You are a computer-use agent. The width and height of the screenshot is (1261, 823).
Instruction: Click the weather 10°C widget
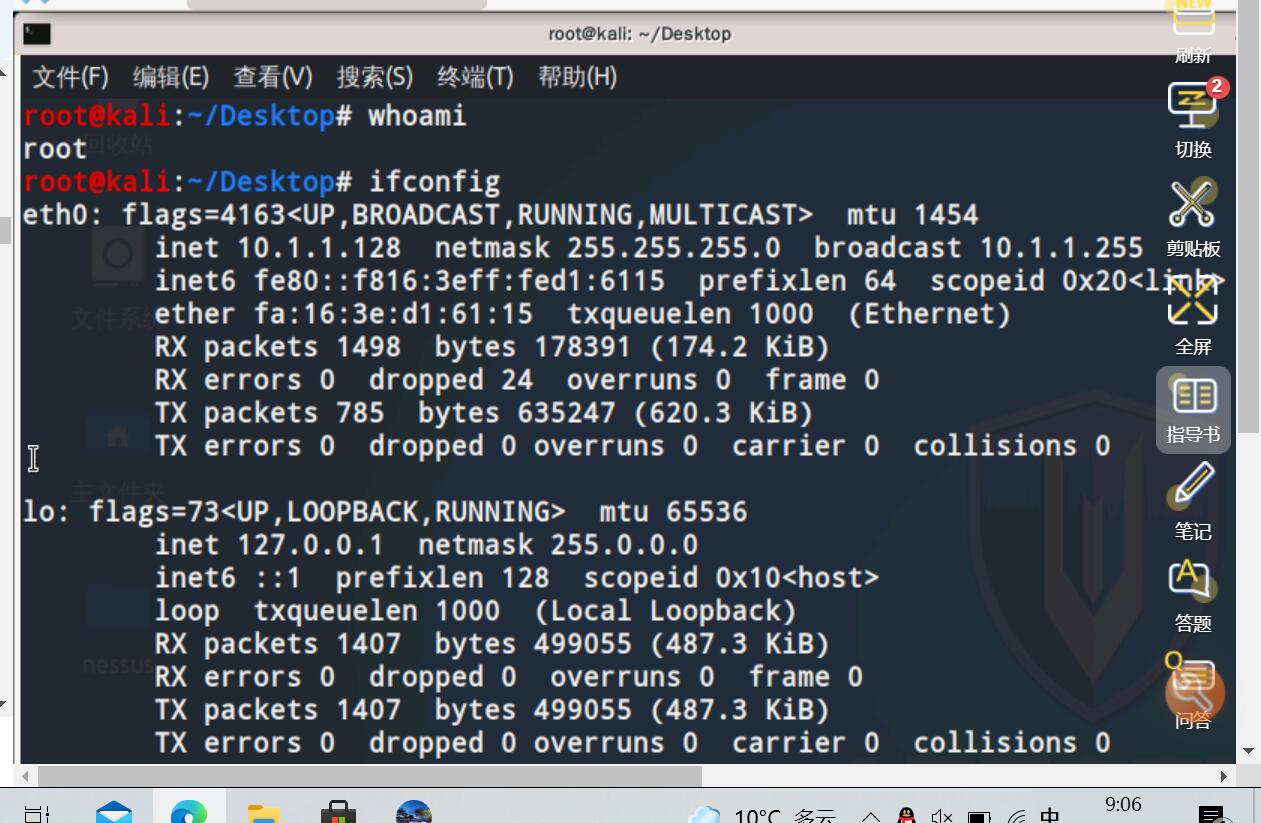point(763,815)
